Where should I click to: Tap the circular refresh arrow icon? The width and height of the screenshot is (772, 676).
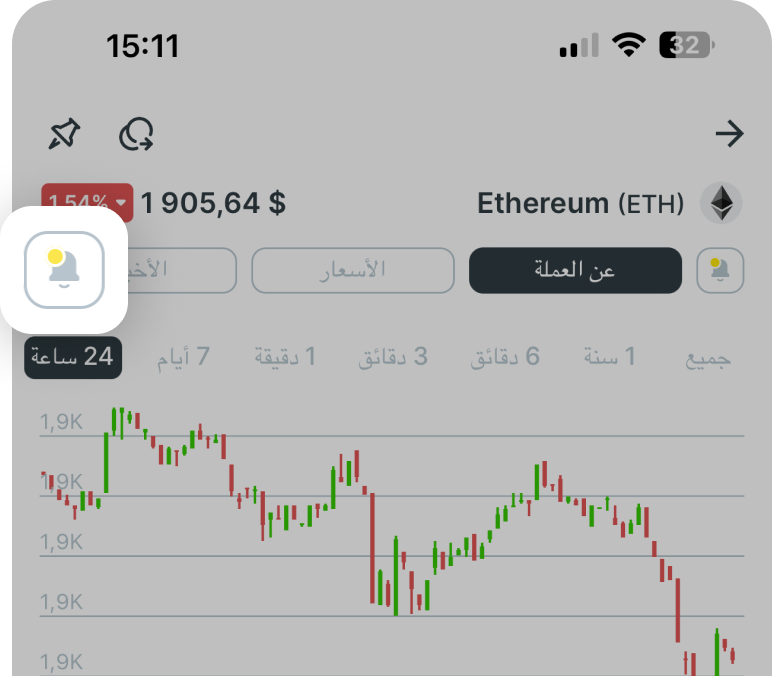[x=136, y=135]
